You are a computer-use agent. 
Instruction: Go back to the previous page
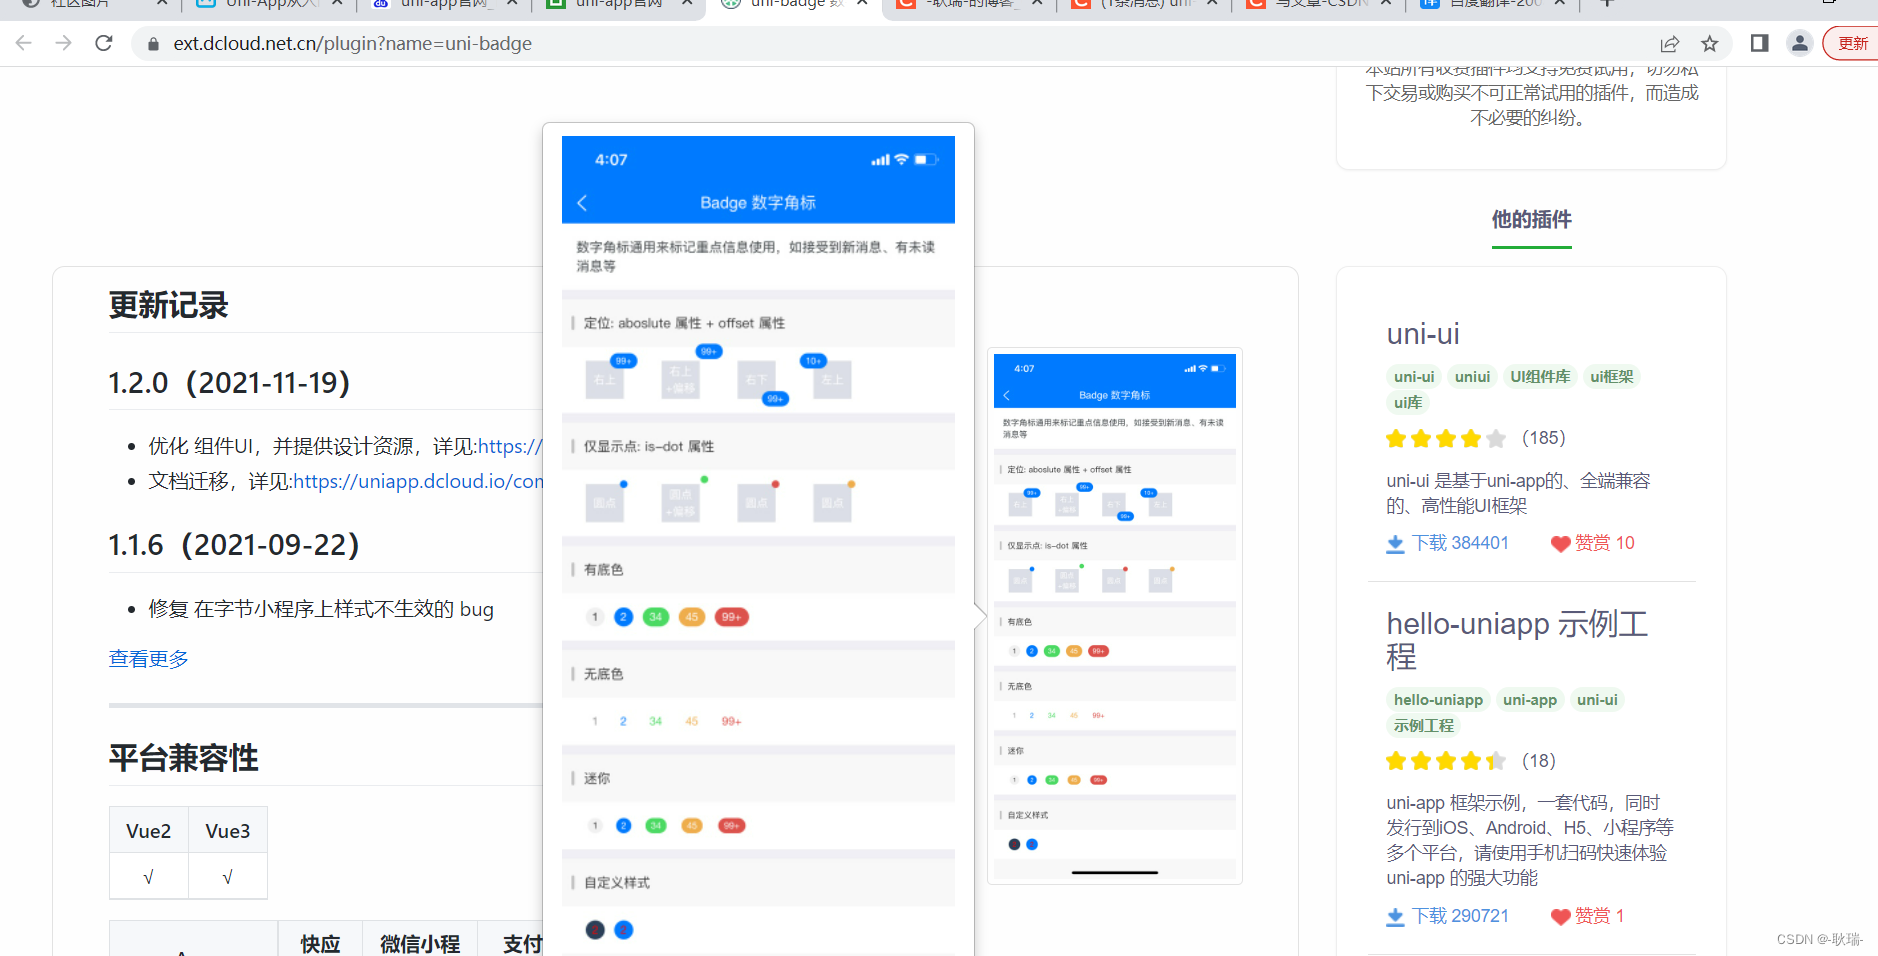tap(24, 43)
